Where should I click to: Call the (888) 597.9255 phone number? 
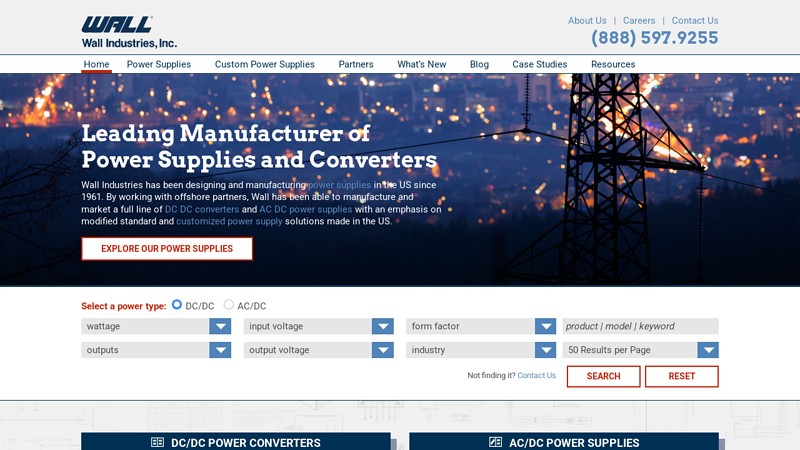pos(655,38)
